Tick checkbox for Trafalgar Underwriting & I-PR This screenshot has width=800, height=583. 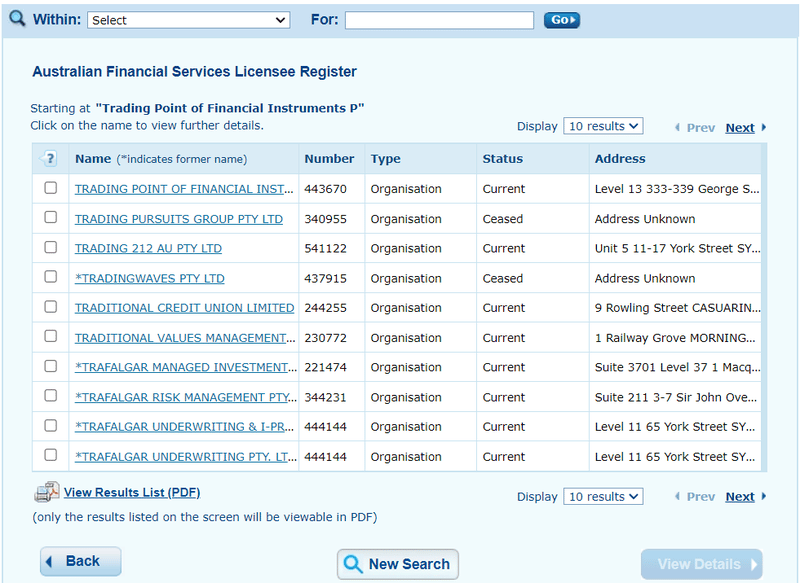coord(51,425)
